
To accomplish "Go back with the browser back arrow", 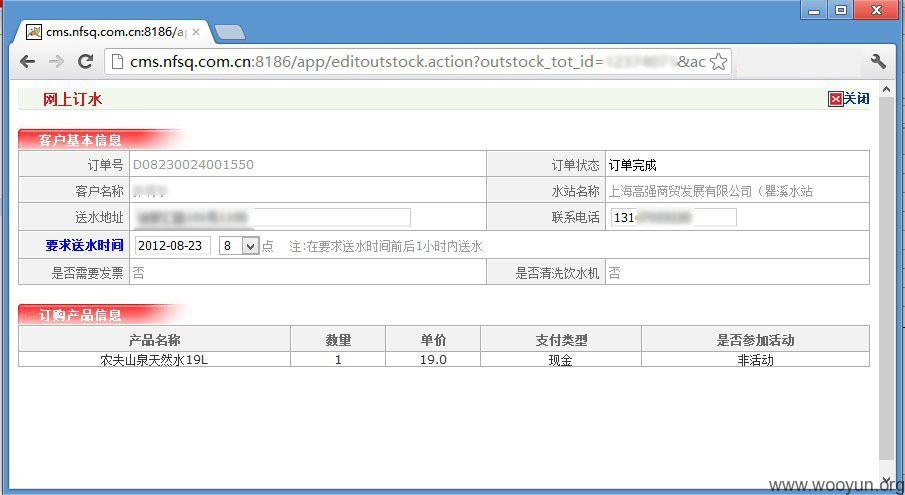I will (x=27, y=61).
